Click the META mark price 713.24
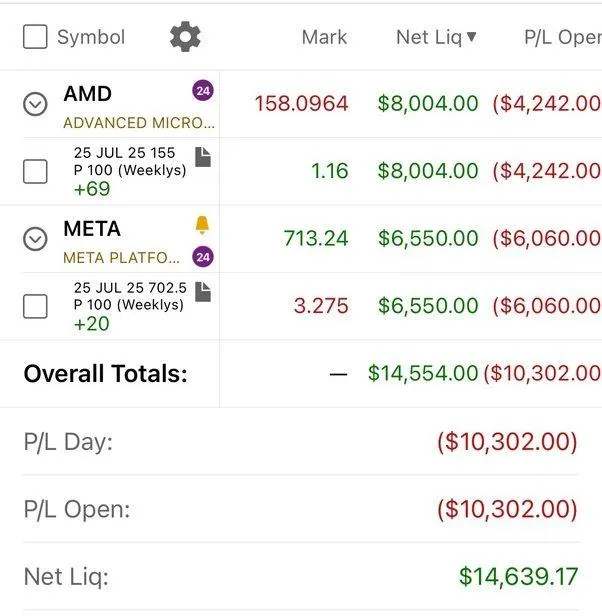This screenshot has height=616, width=602. coord(316,238)
